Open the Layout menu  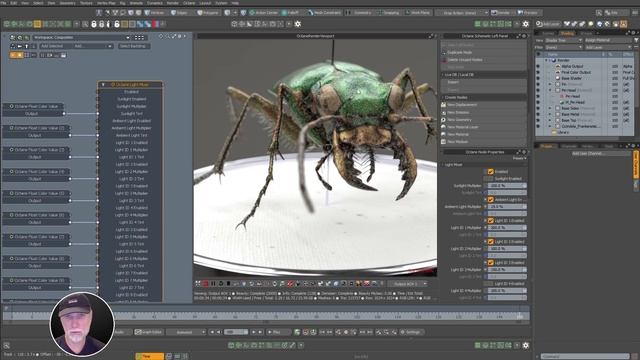click(x=205, y=3)
